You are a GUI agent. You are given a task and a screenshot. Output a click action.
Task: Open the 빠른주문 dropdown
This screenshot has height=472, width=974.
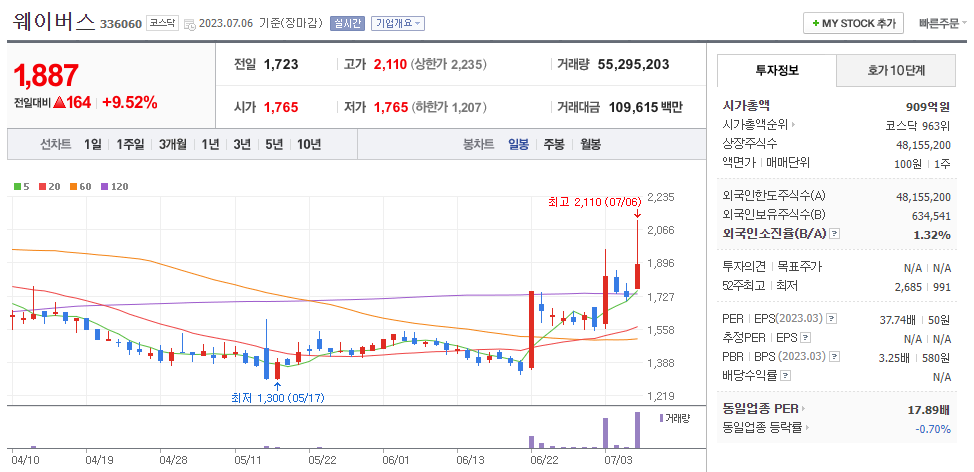pos(943,24)
